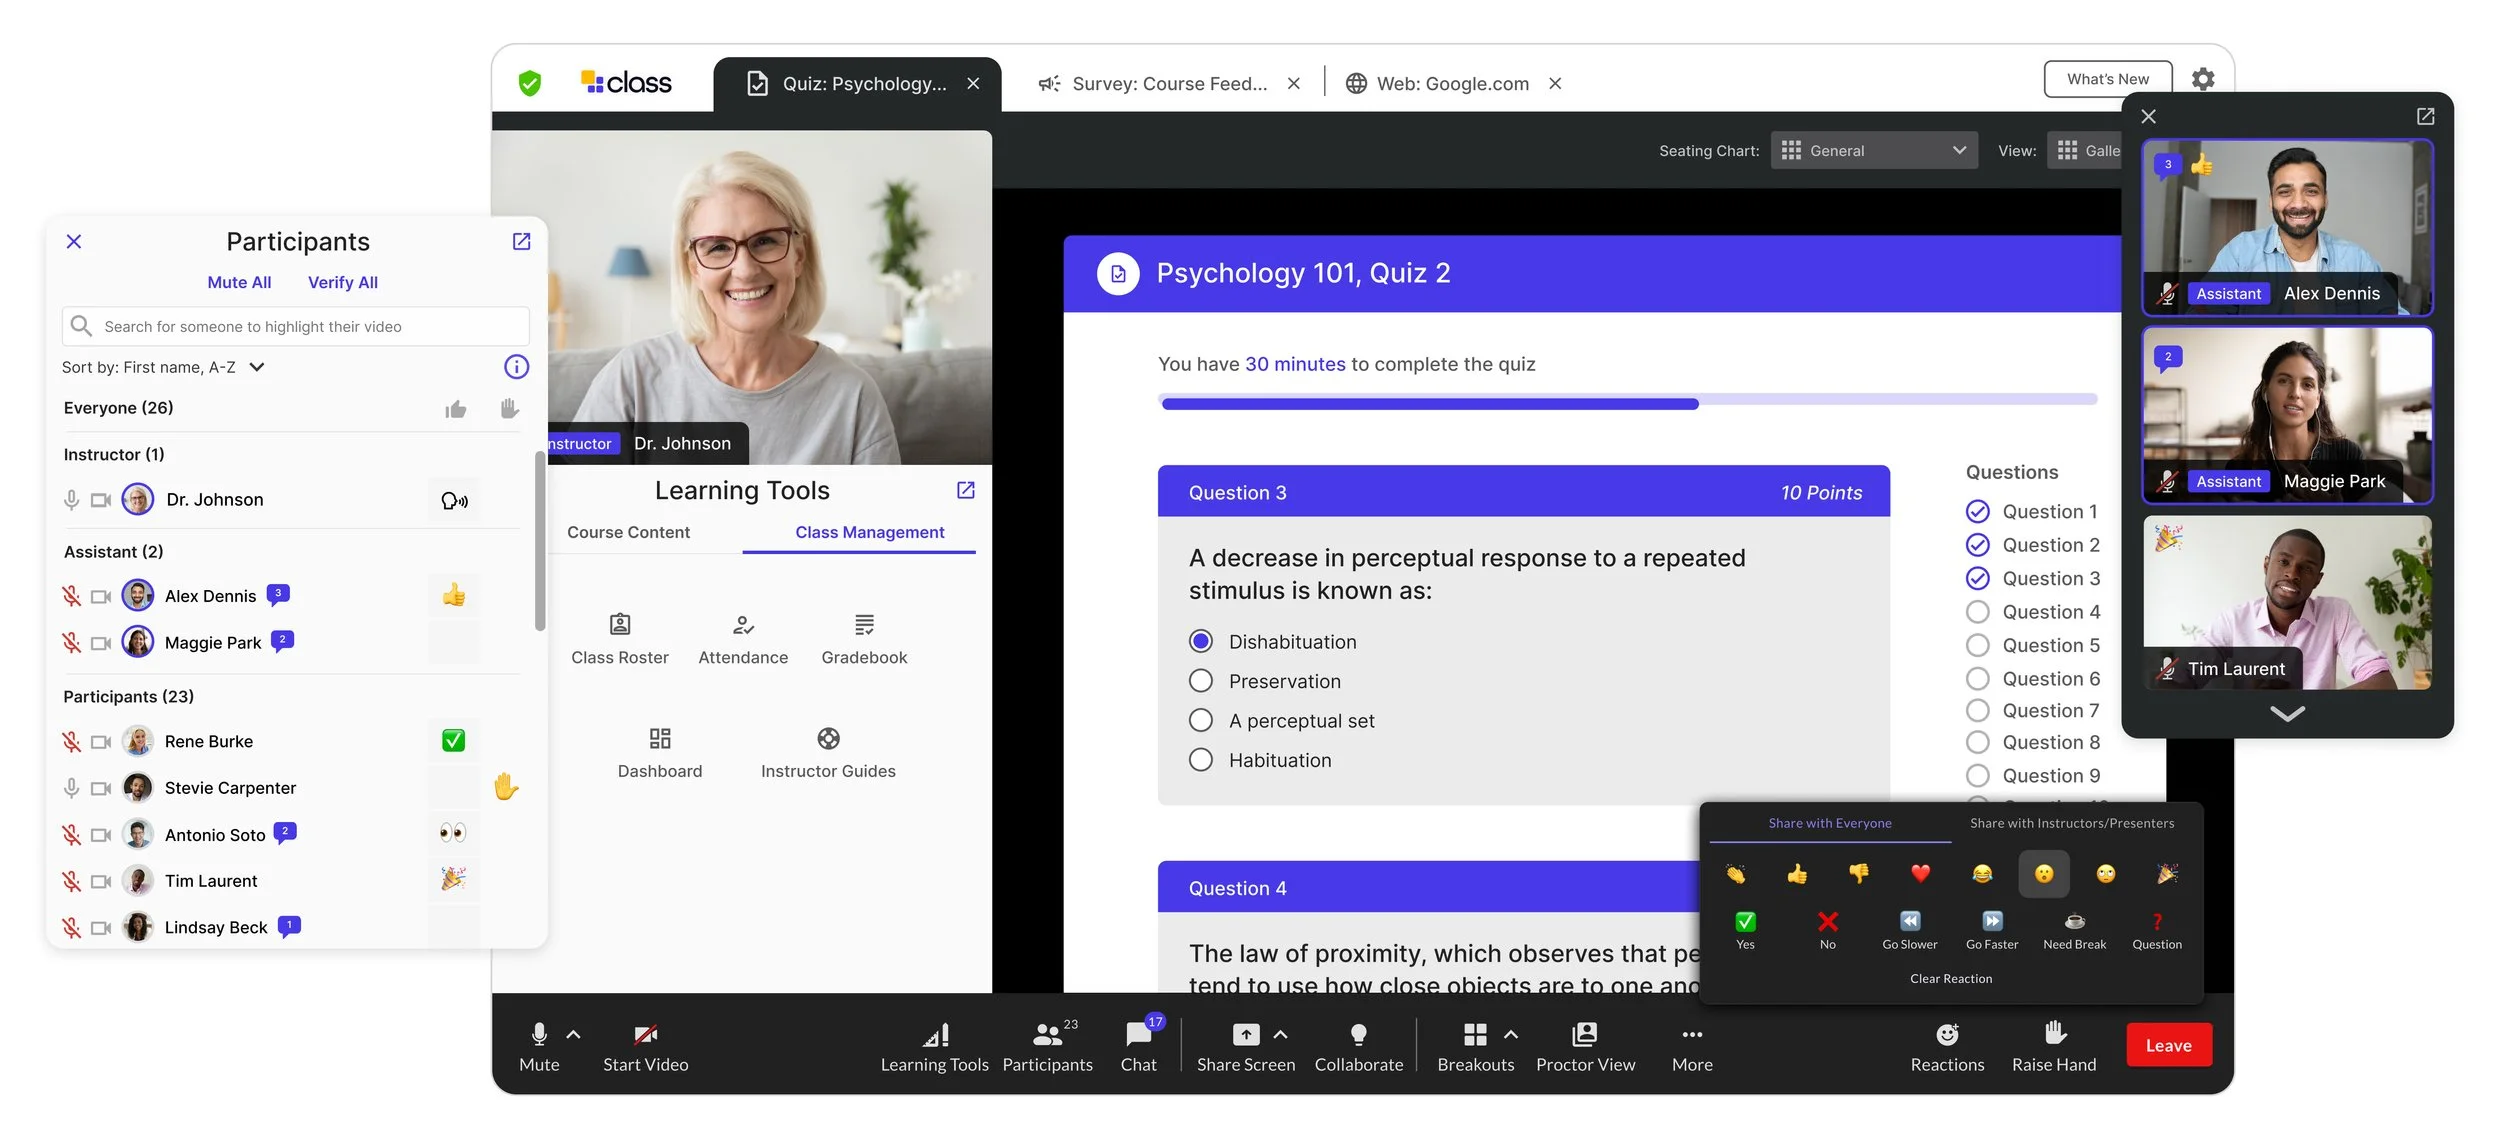This screenshot has height=1139, width=2500.
Task: Choose the Preservation radio button
Action: click(x=1201, y=681)
